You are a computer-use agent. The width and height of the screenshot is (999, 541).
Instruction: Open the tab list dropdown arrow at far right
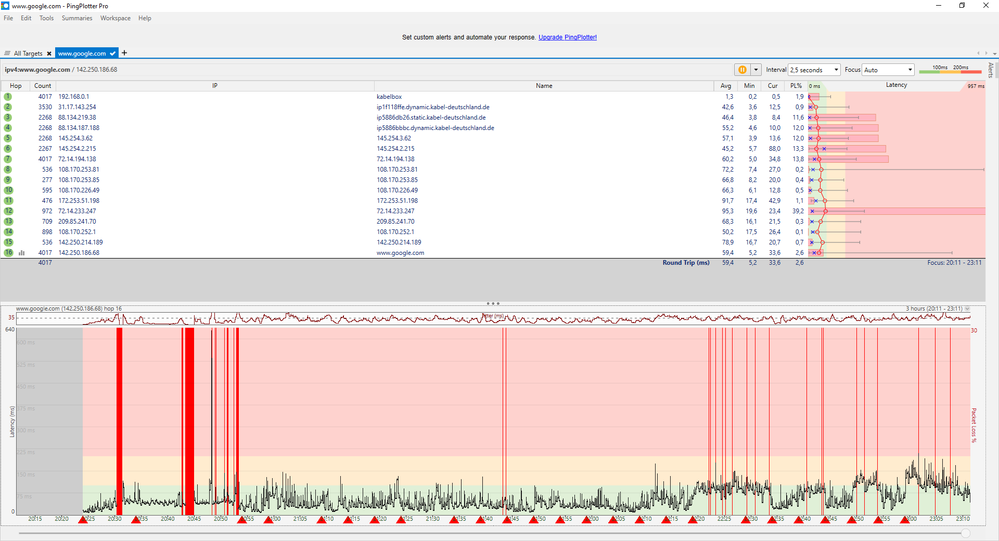994,53
